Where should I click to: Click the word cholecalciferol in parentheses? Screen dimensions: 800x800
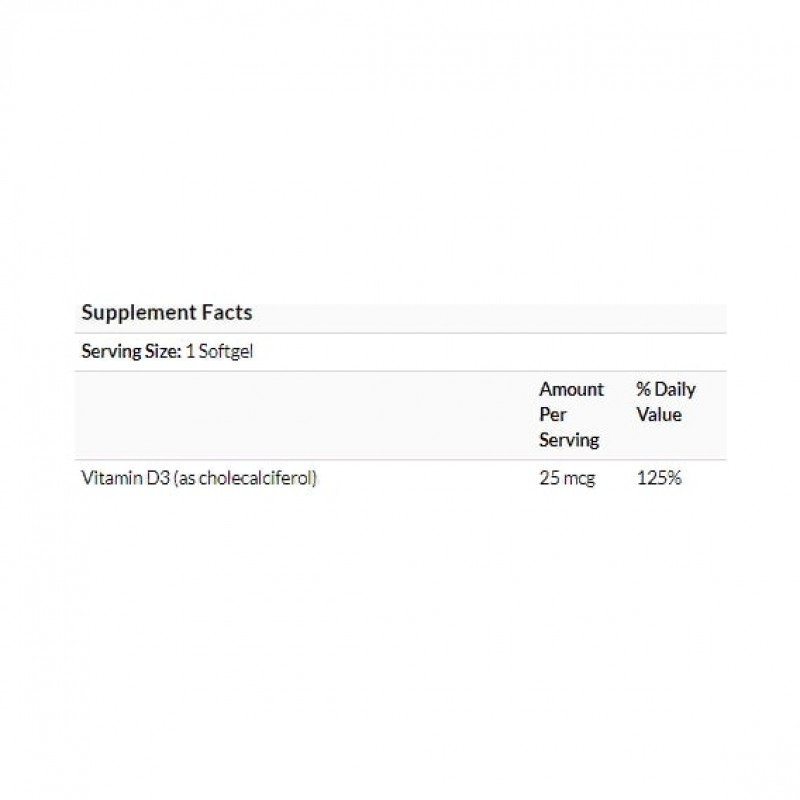pyautogui.click(x=257, y=479)
